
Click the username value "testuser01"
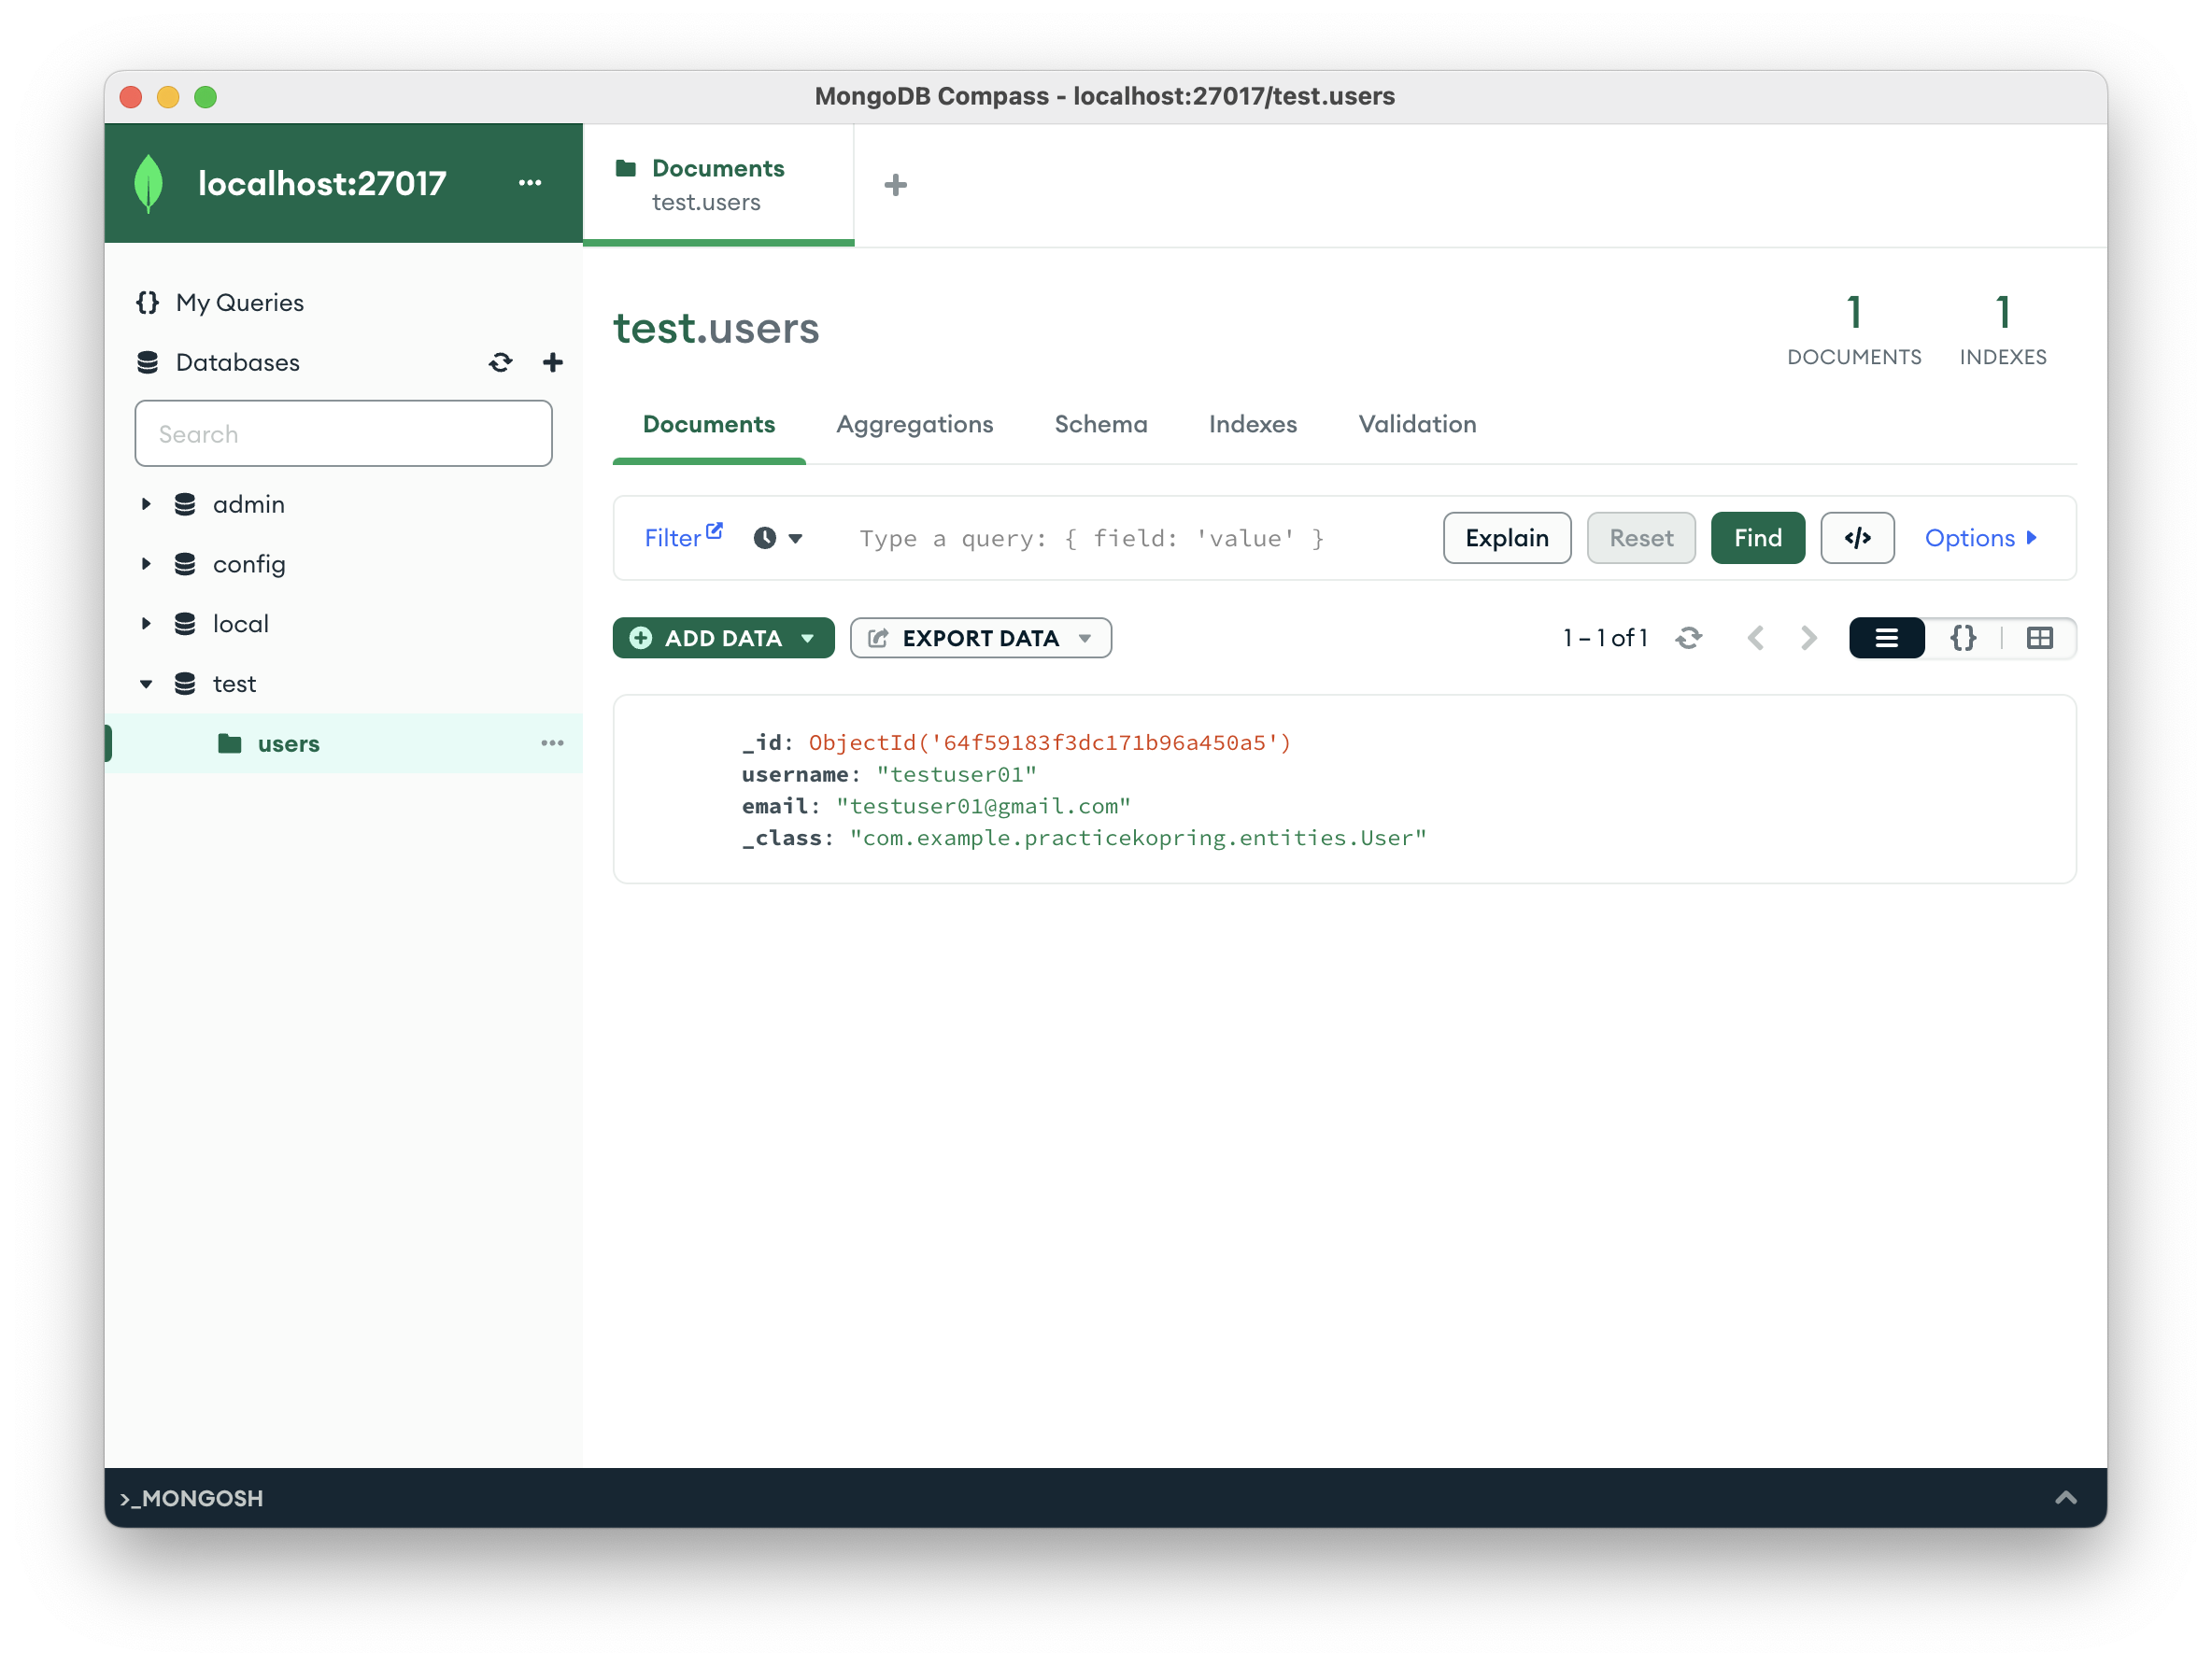pyautogui.click(x=956, y=774)
